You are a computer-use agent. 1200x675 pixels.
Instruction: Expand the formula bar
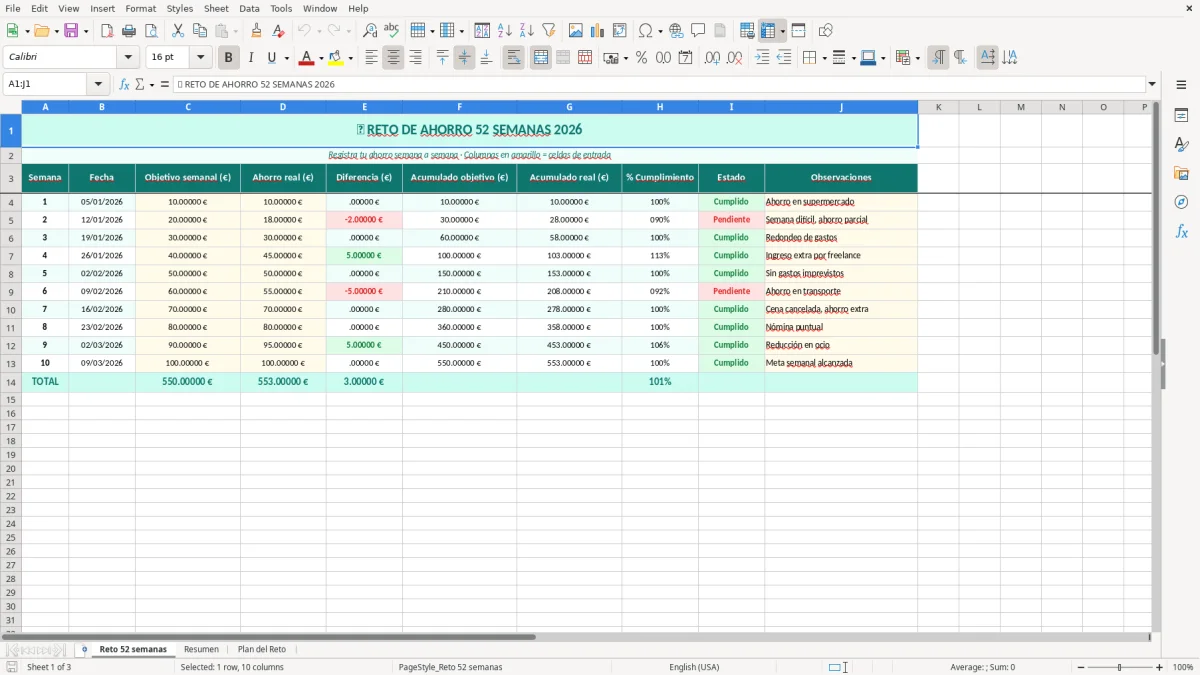coord(1152,84)
